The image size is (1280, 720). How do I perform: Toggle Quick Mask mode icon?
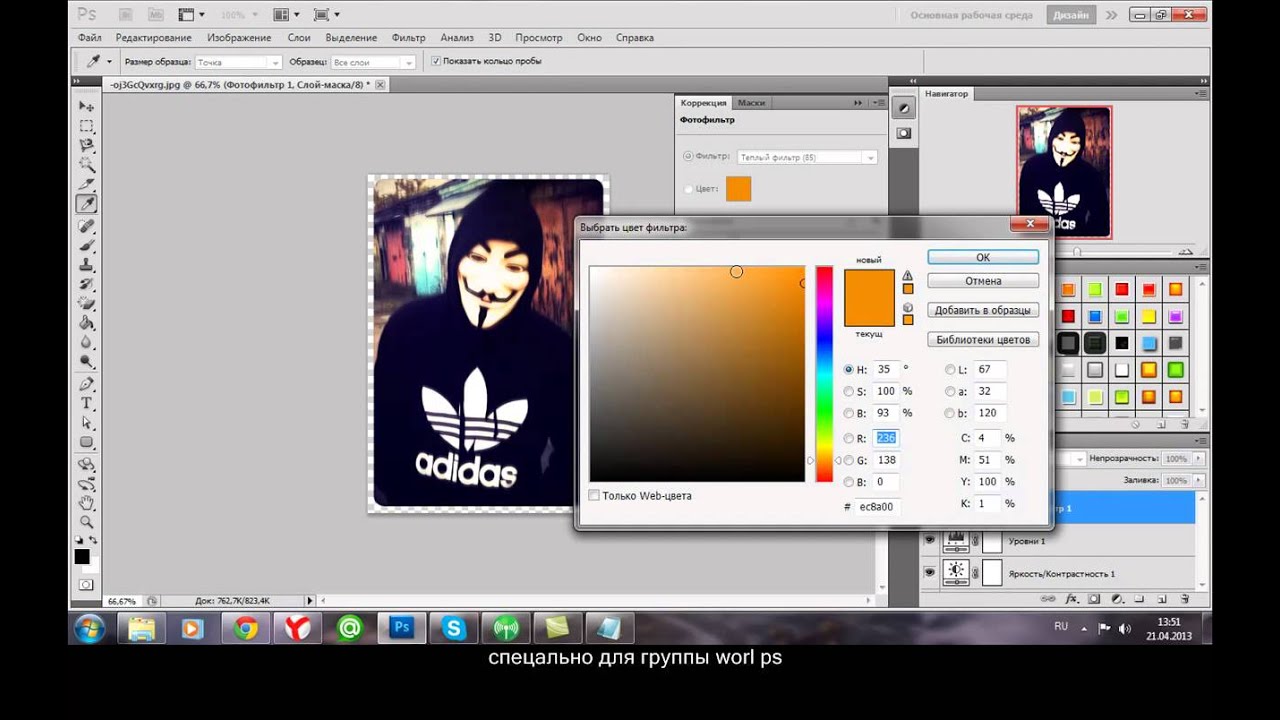86,584
